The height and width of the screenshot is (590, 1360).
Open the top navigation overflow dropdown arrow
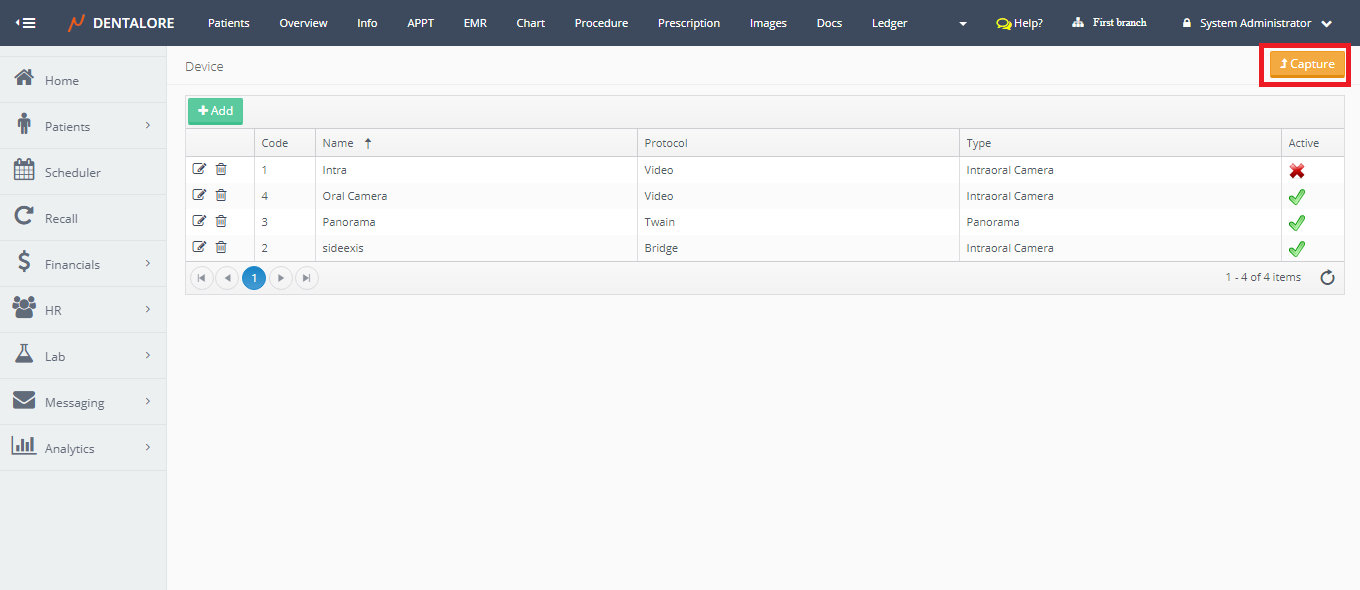click(962, 24)
